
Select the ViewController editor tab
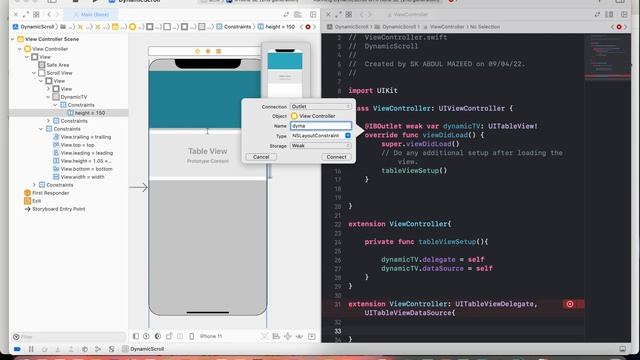point(407,14)
